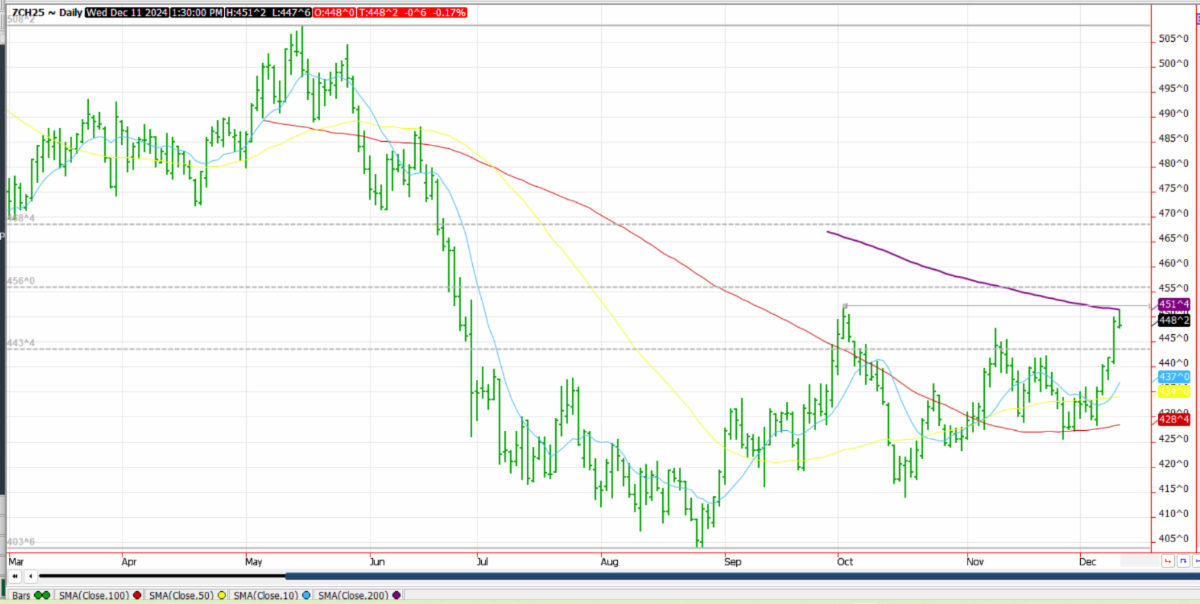Click the jump-to-start double arrow button
This screenshot has width=1200, height=604.
click(15, 576)
